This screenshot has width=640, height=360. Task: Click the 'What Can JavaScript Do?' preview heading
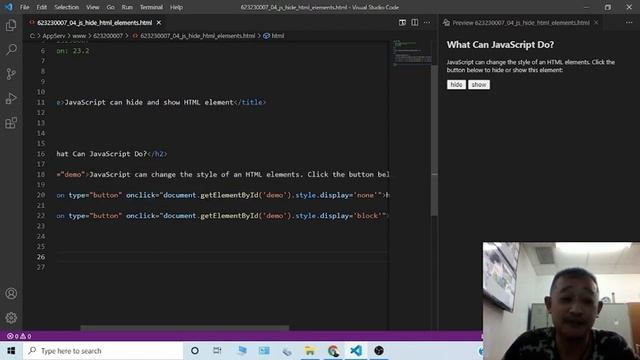tap(500, 44)
